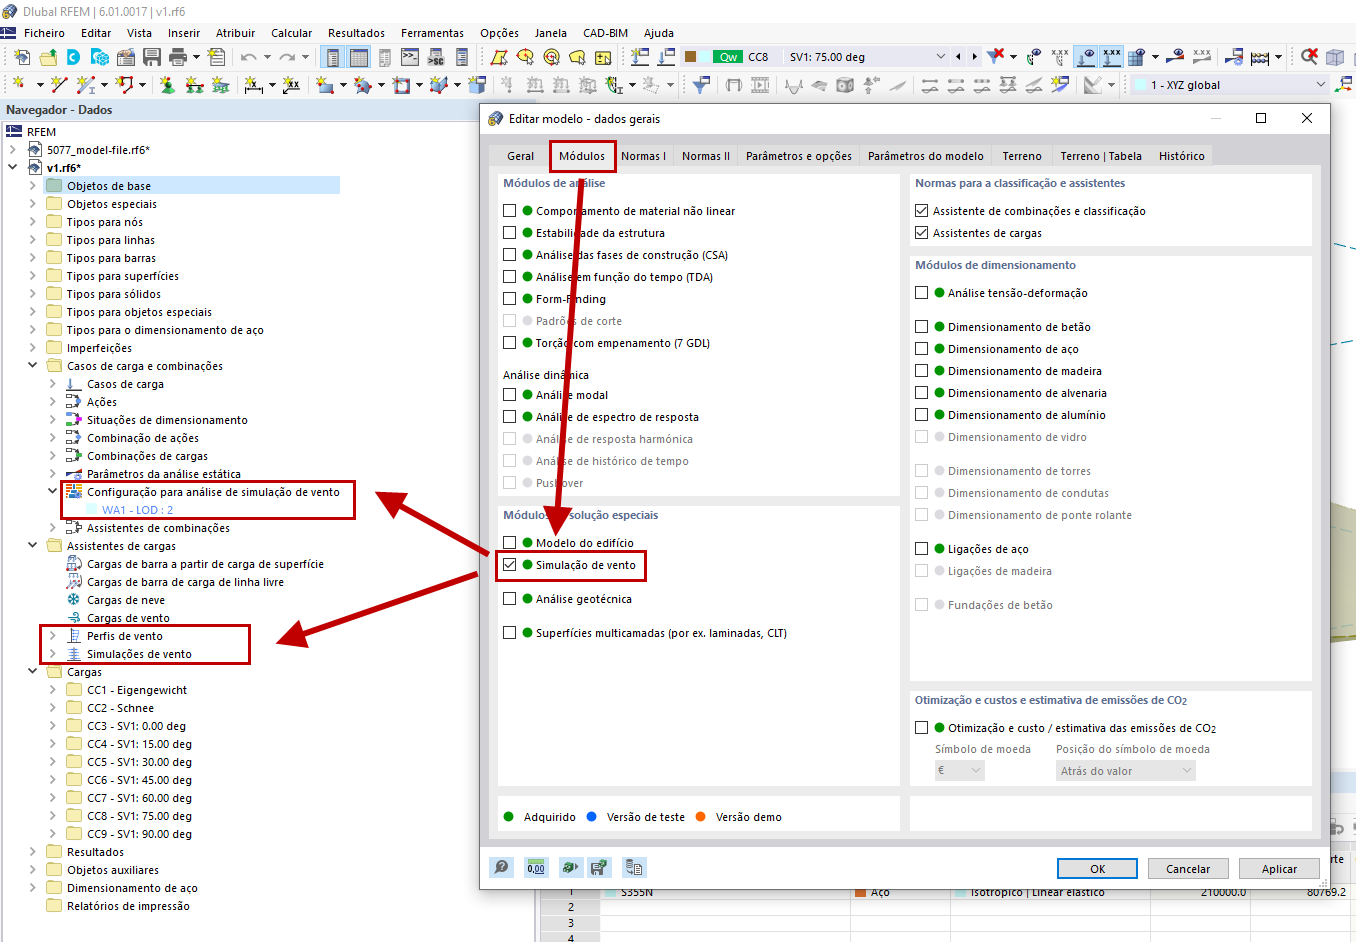Viewport: 1356px width, 942px height.
Task: Click the Cancelar button
Action: pos(1188,868)
